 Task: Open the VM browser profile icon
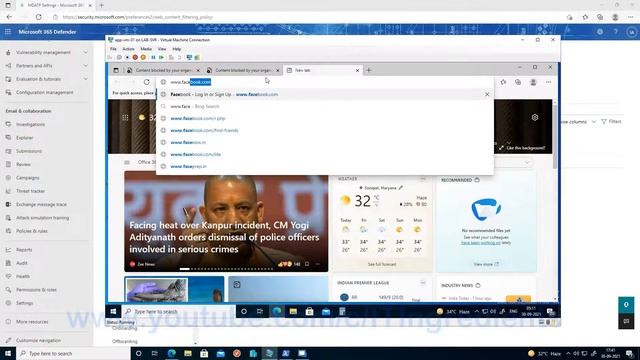533,82
